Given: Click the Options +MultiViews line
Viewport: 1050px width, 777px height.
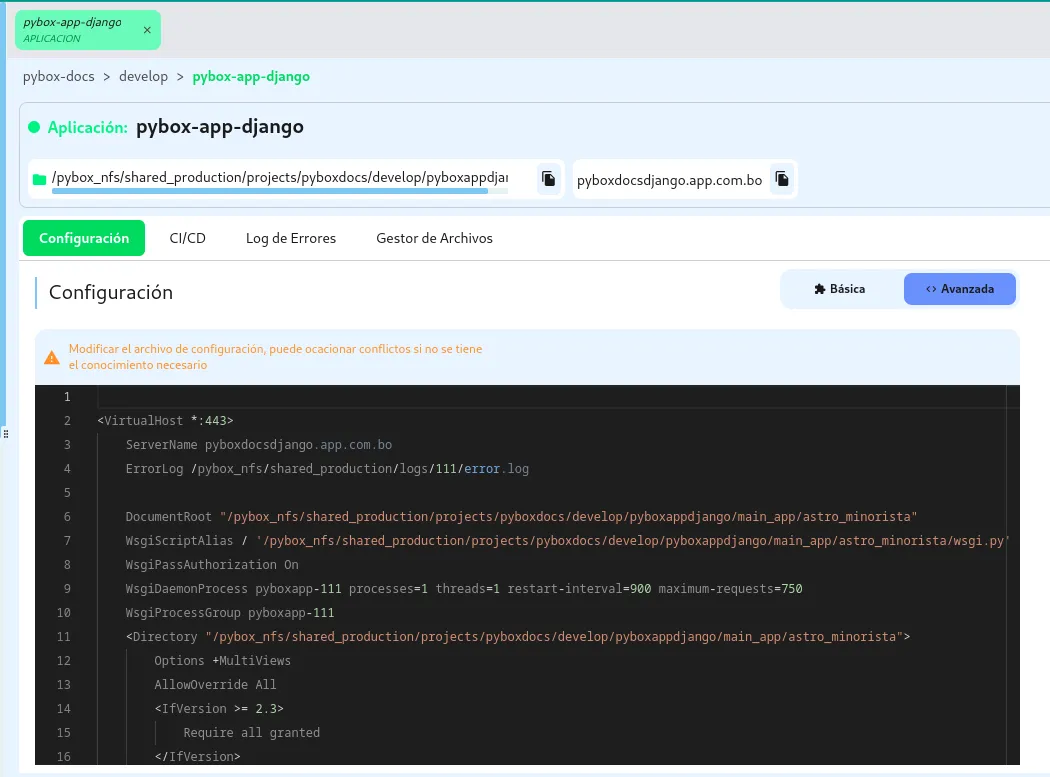Looking at the screenshot, I should point(222,660).
